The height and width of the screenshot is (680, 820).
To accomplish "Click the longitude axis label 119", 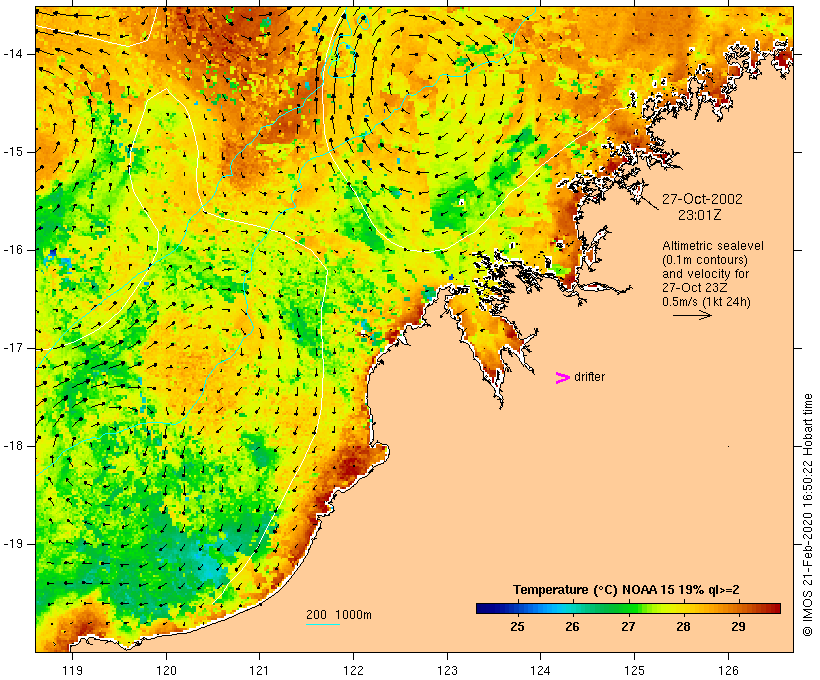I will coord(72,670).
